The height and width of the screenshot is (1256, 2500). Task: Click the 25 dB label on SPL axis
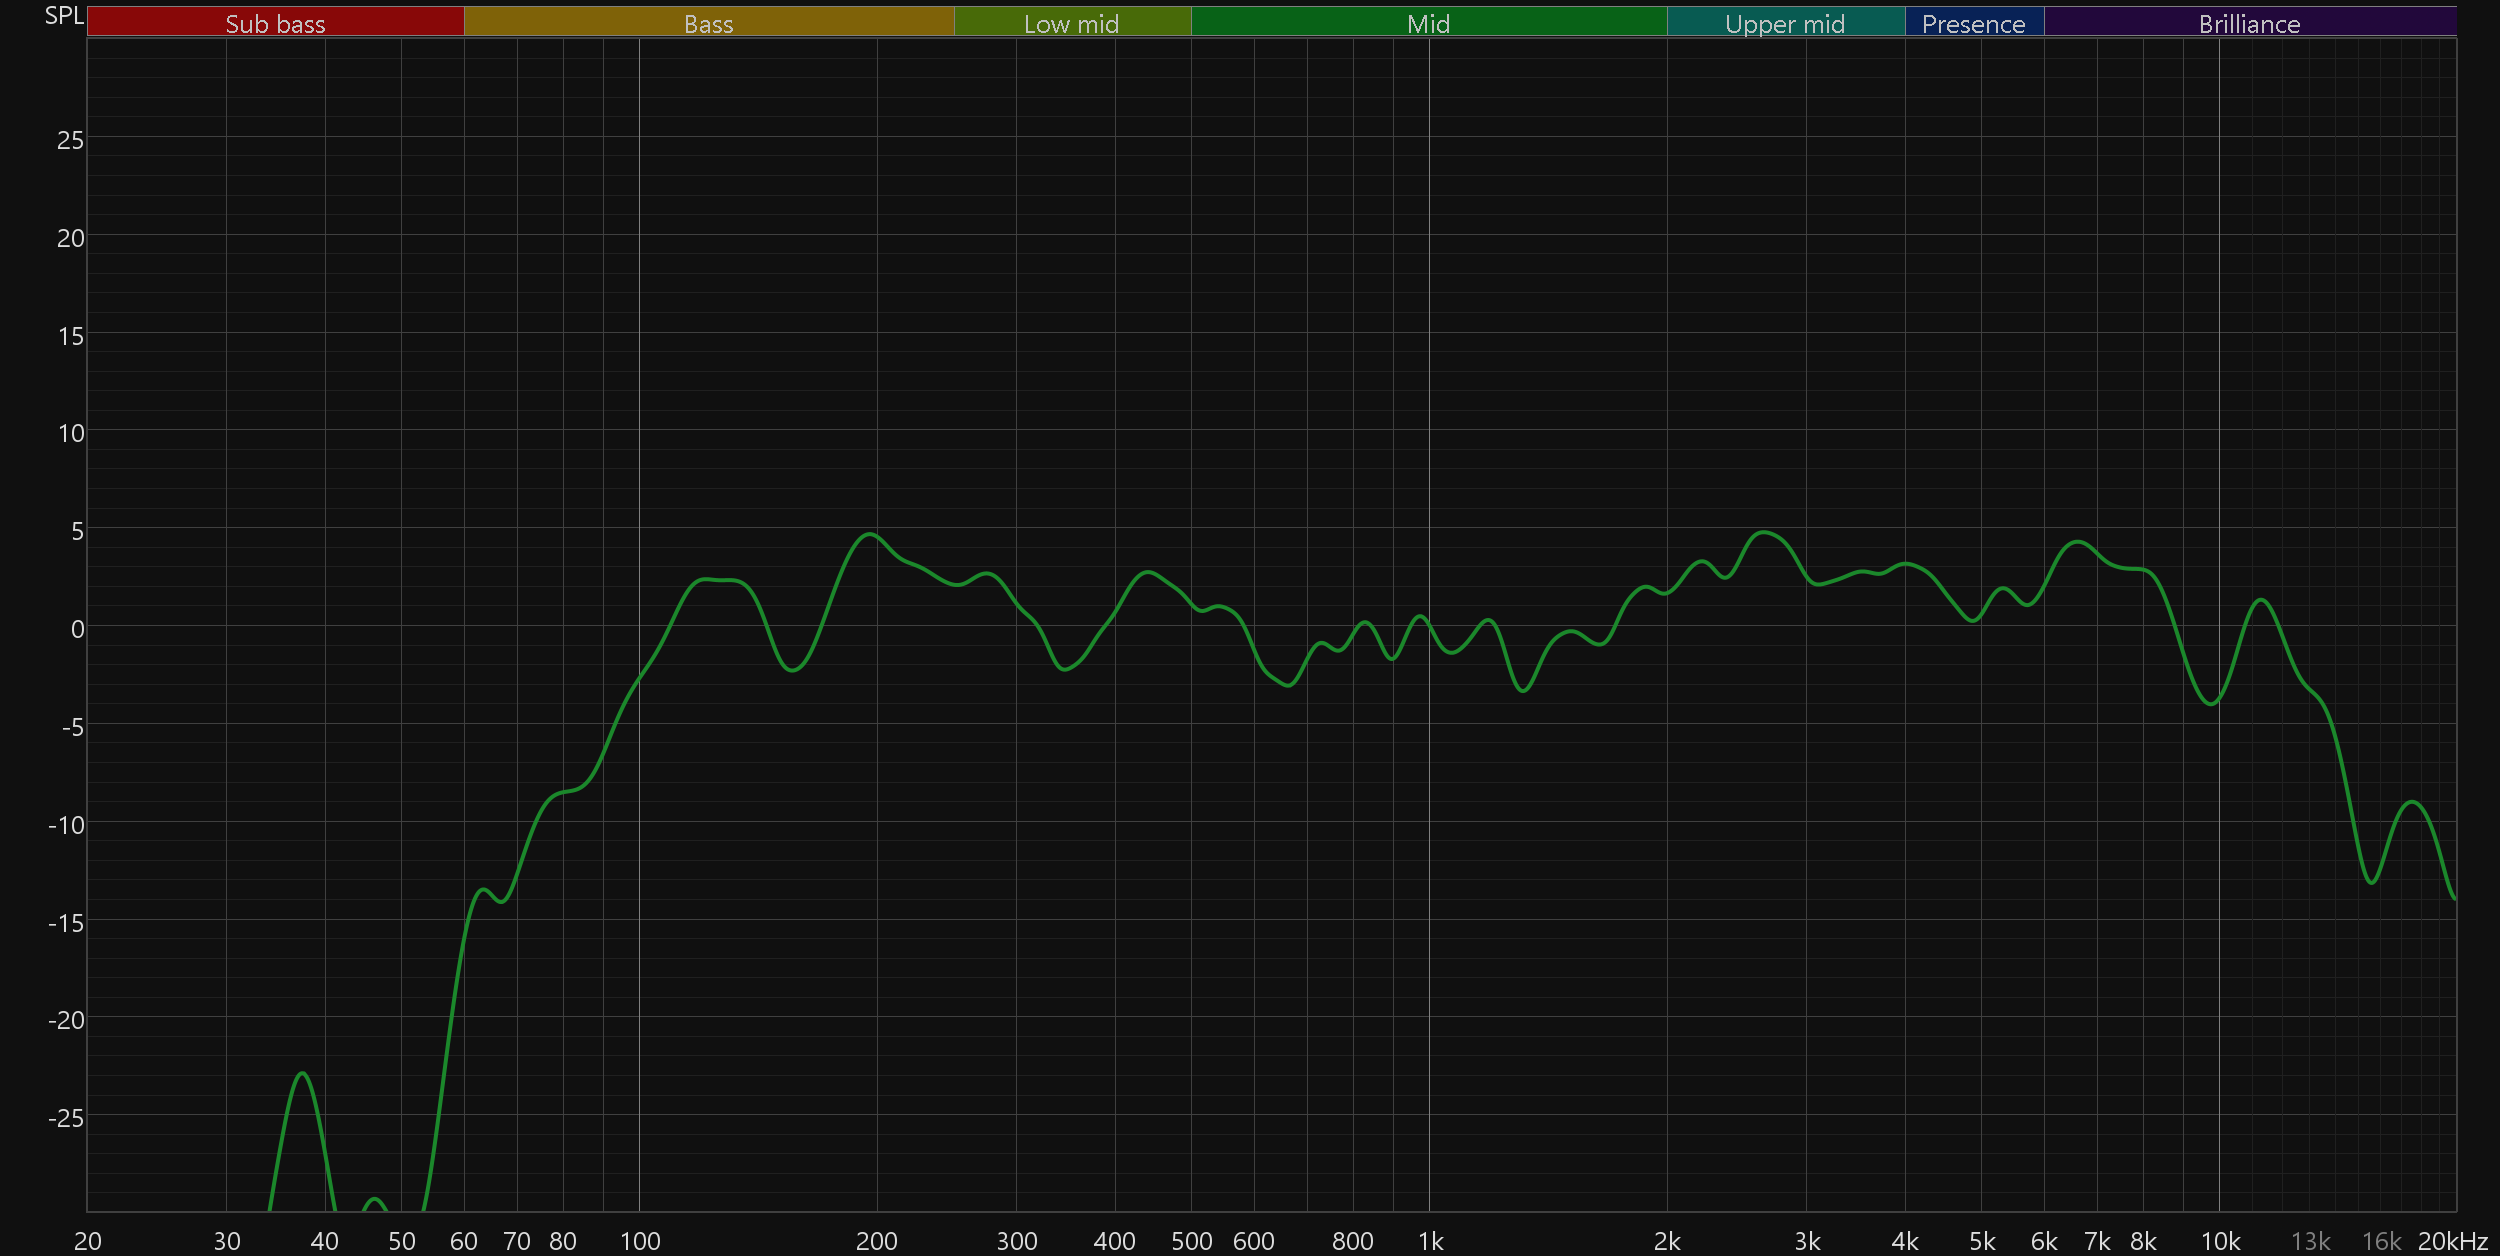(x=70, y=140)
